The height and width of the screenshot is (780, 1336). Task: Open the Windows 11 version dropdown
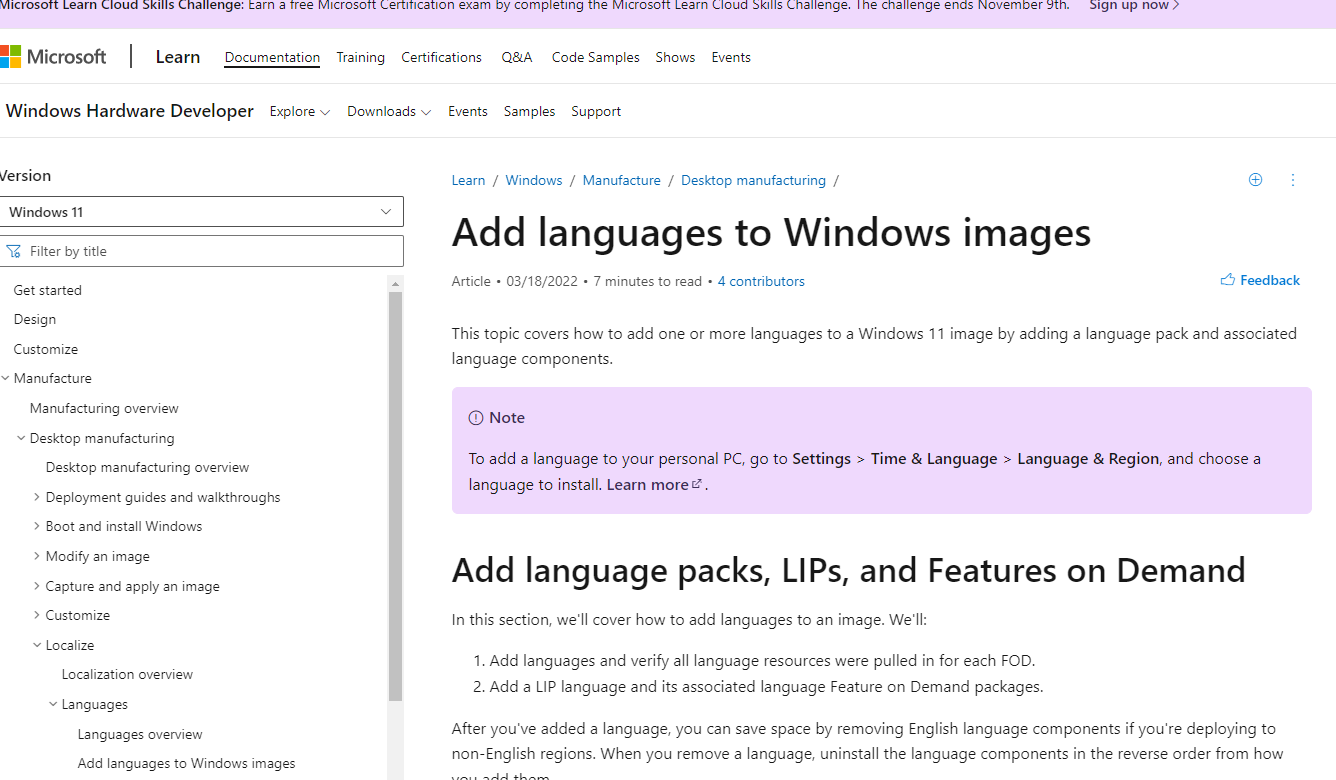coord(201,212)
